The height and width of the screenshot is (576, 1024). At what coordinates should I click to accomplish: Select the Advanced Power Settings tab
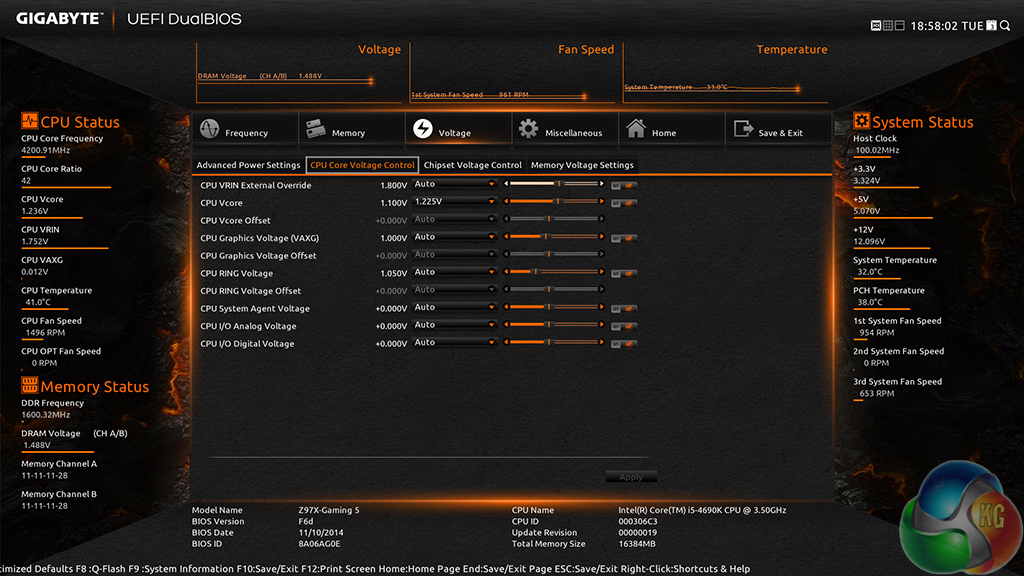248,165
